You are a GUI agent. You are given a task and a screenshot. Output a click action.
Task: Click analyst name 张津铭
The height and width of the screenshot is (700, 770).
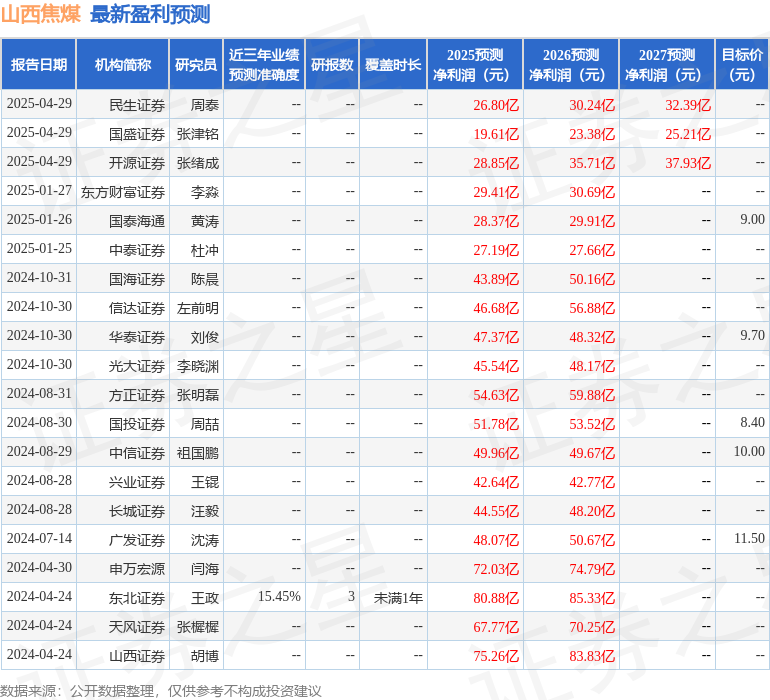point(198,134)
